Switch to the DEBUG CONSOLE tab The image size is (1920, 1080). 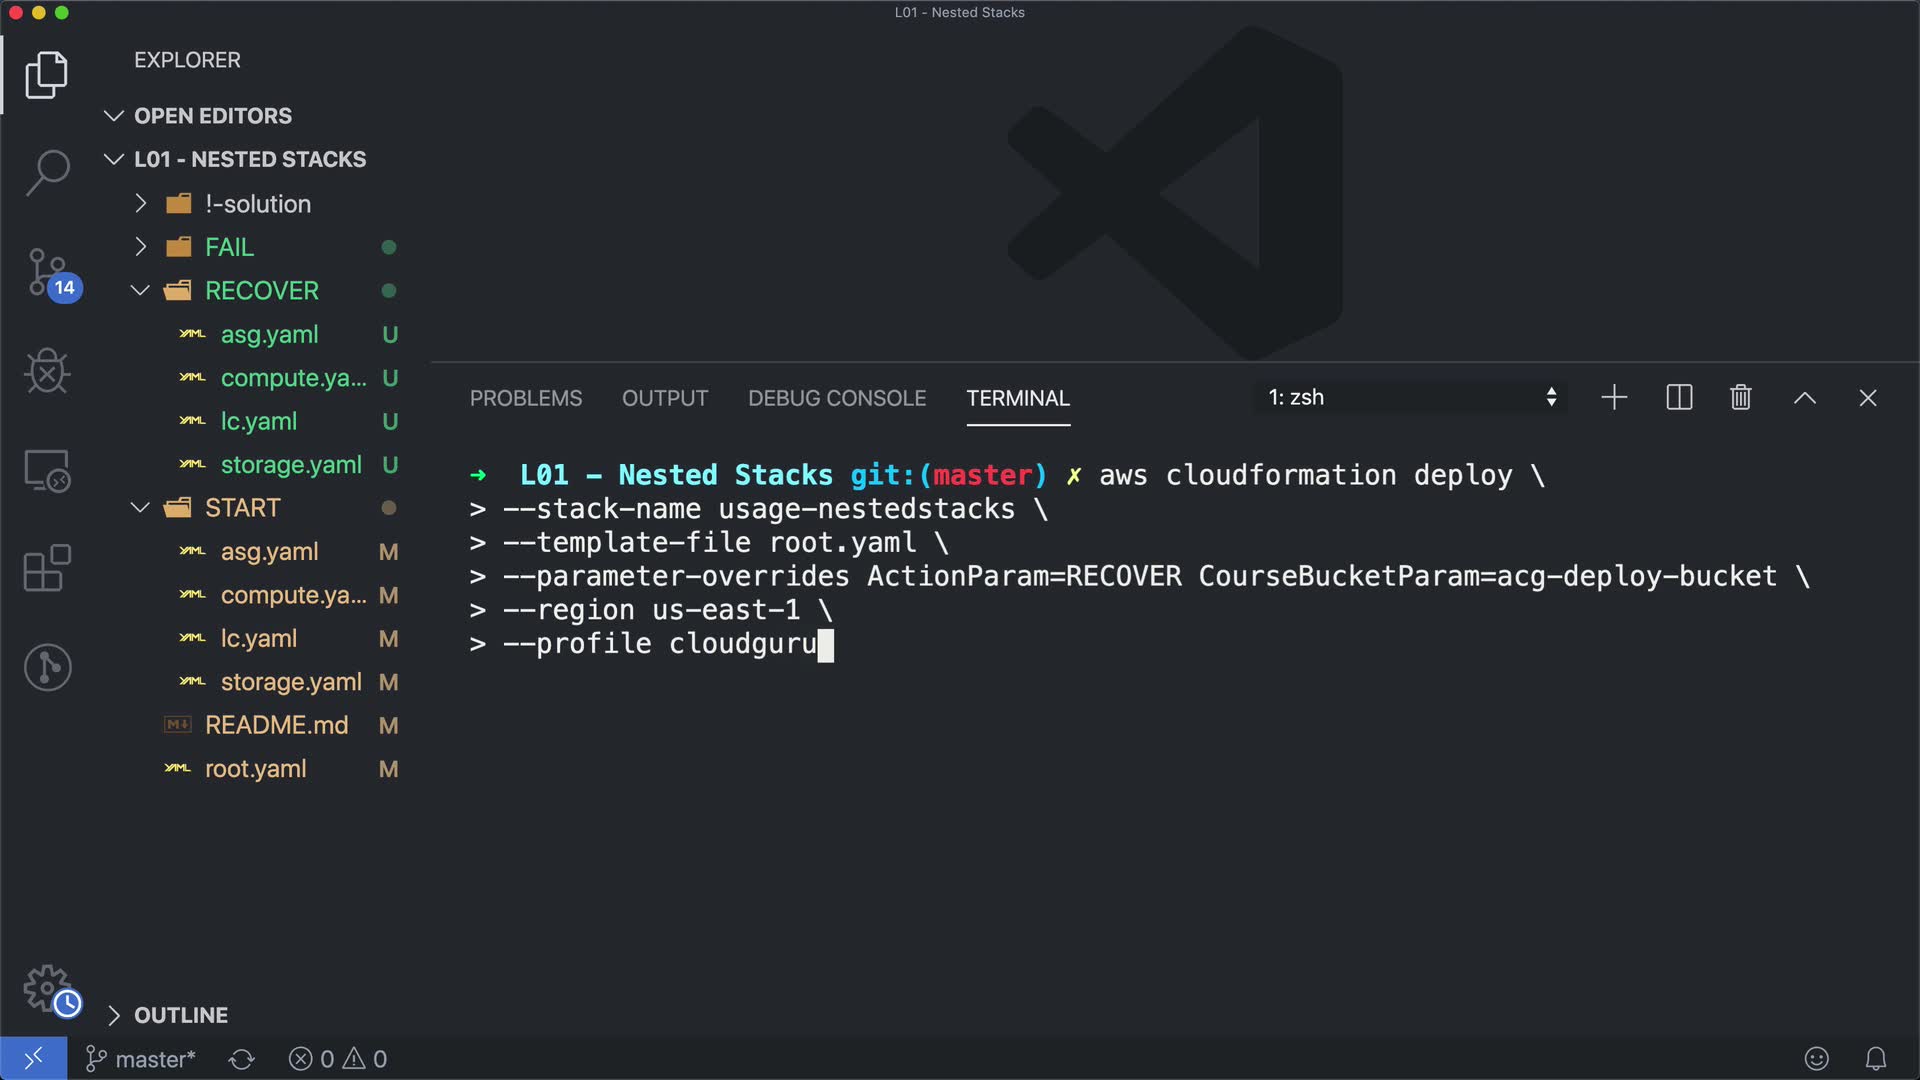(x=837, y=398)
